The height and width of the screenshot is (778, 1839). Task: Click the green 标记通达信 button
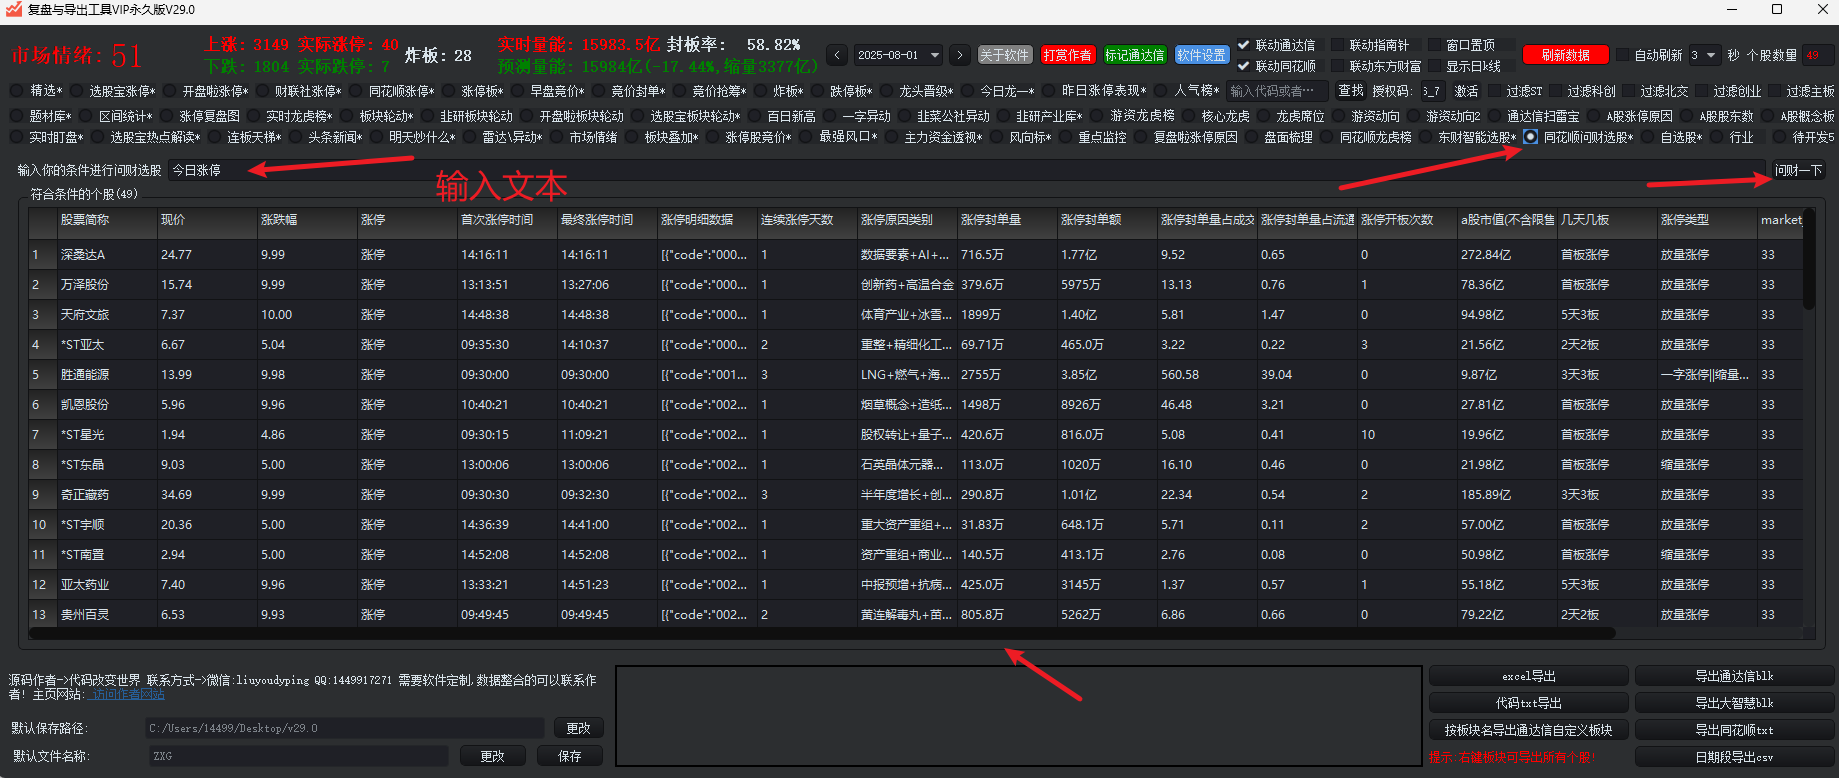(1134, 55)
